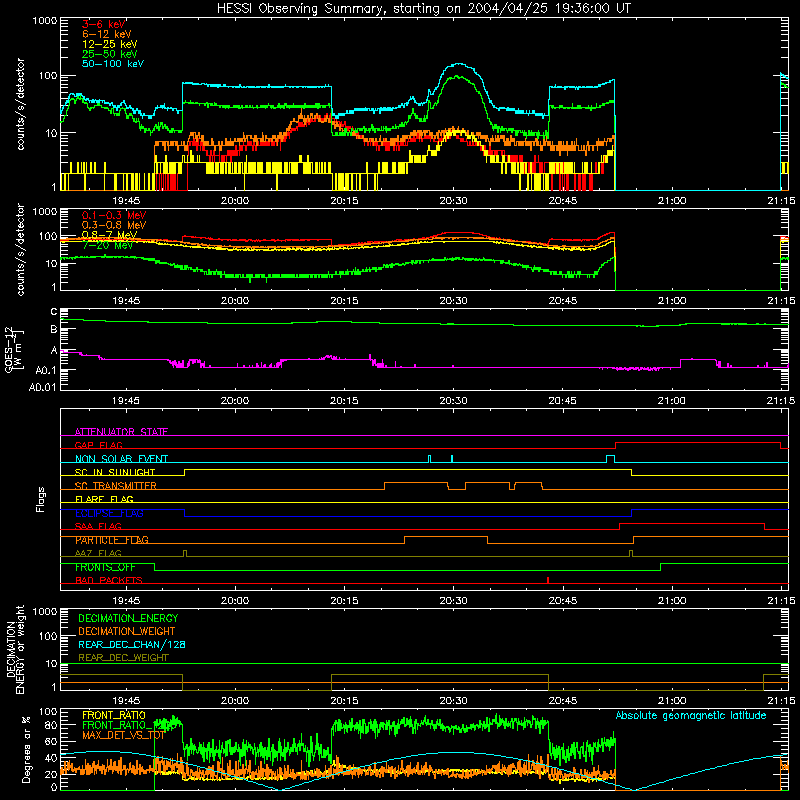Select the SC_TRANSMITTER flag label
Viewport: 800px width, 800px height.
[115, 486]
